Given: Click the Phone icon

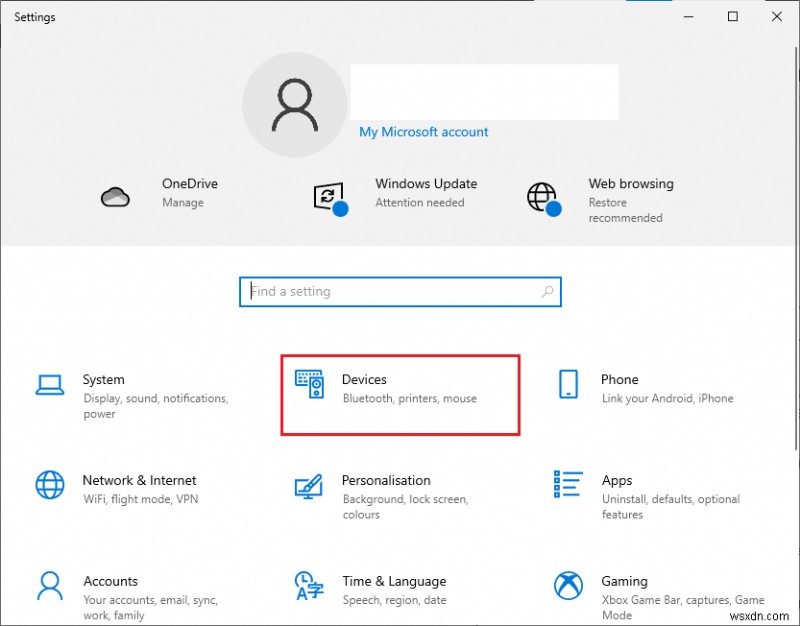Looking at the screenshot, I should (x=568, y=384).
